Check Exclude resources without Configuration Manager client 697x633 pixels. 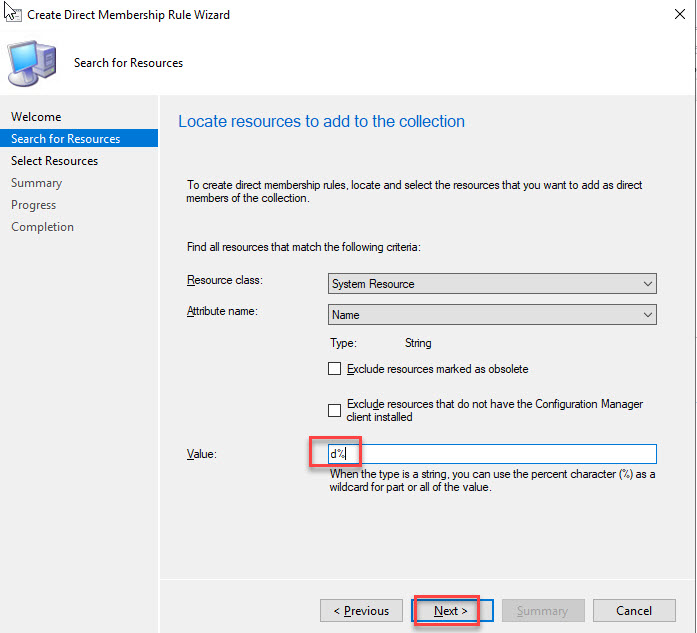[335, 410]
